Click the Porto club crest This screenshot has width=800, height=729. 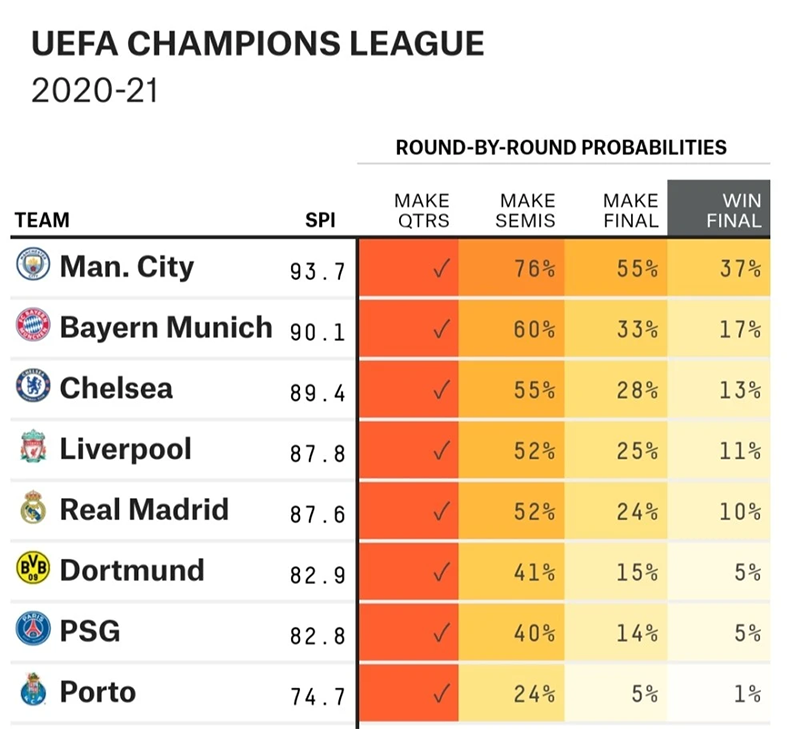coord(33,689)
